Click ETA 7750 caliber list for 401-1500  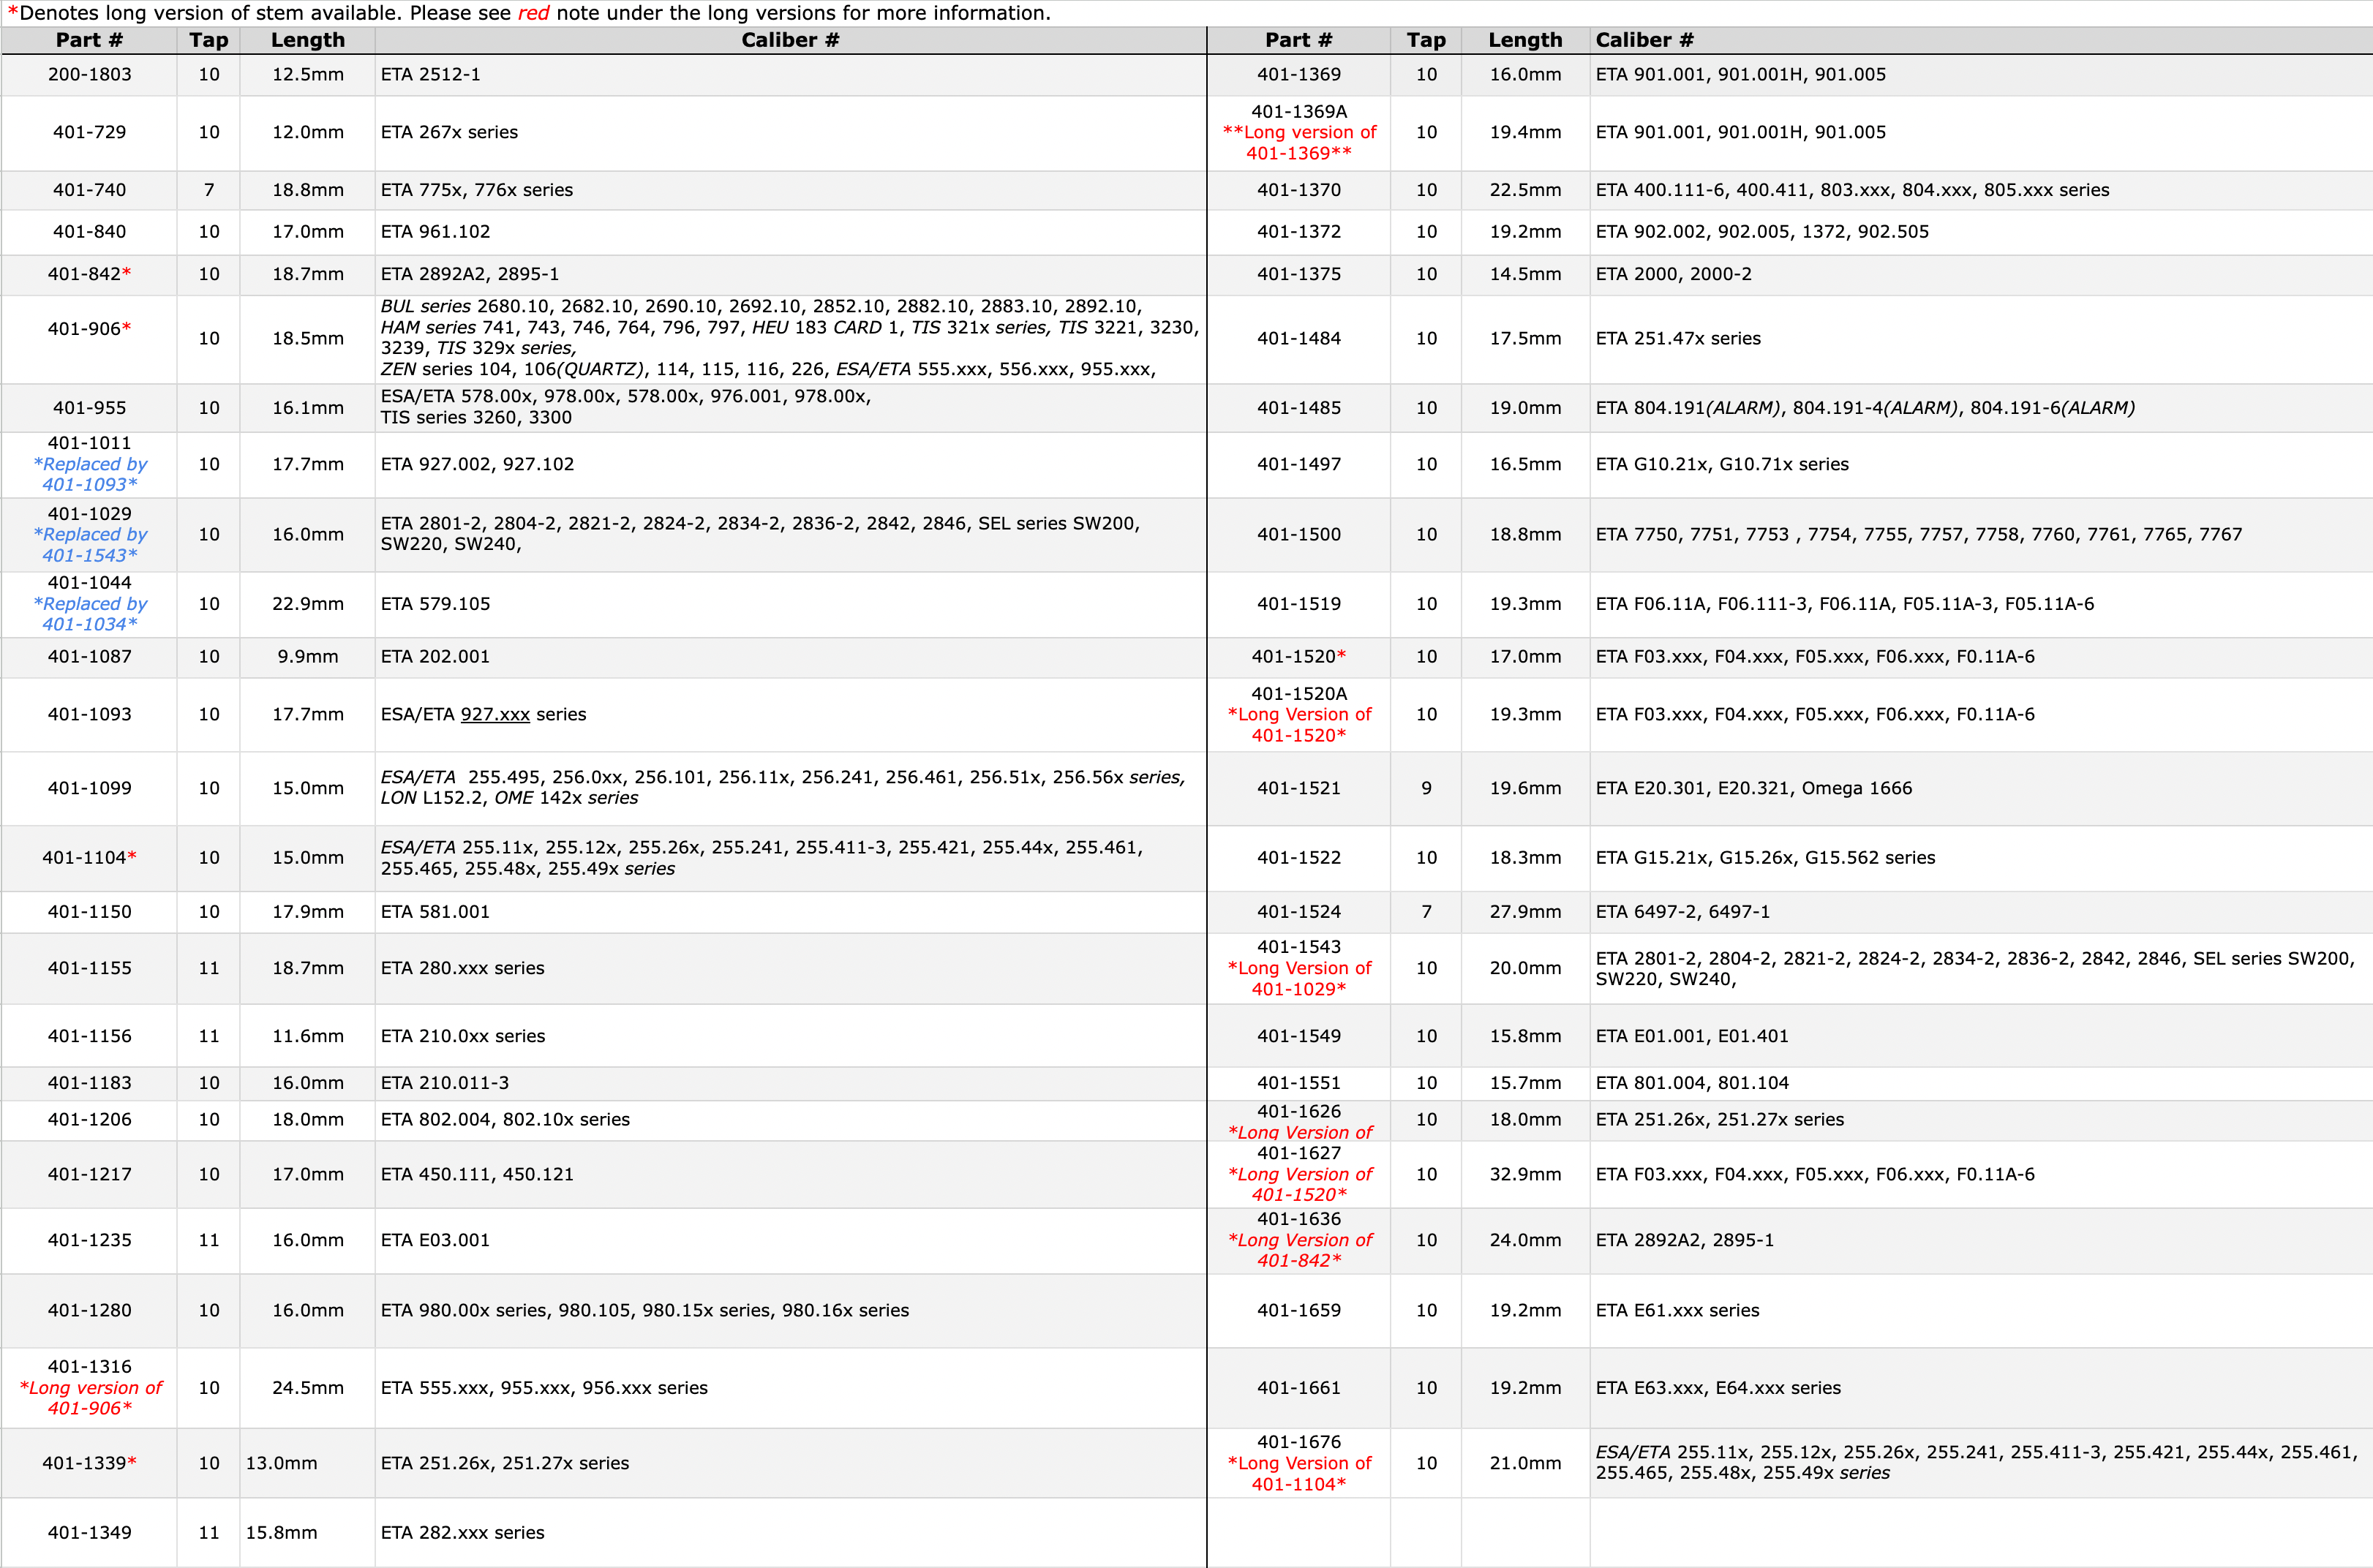pyautogui.click(x=1918, y=534)
